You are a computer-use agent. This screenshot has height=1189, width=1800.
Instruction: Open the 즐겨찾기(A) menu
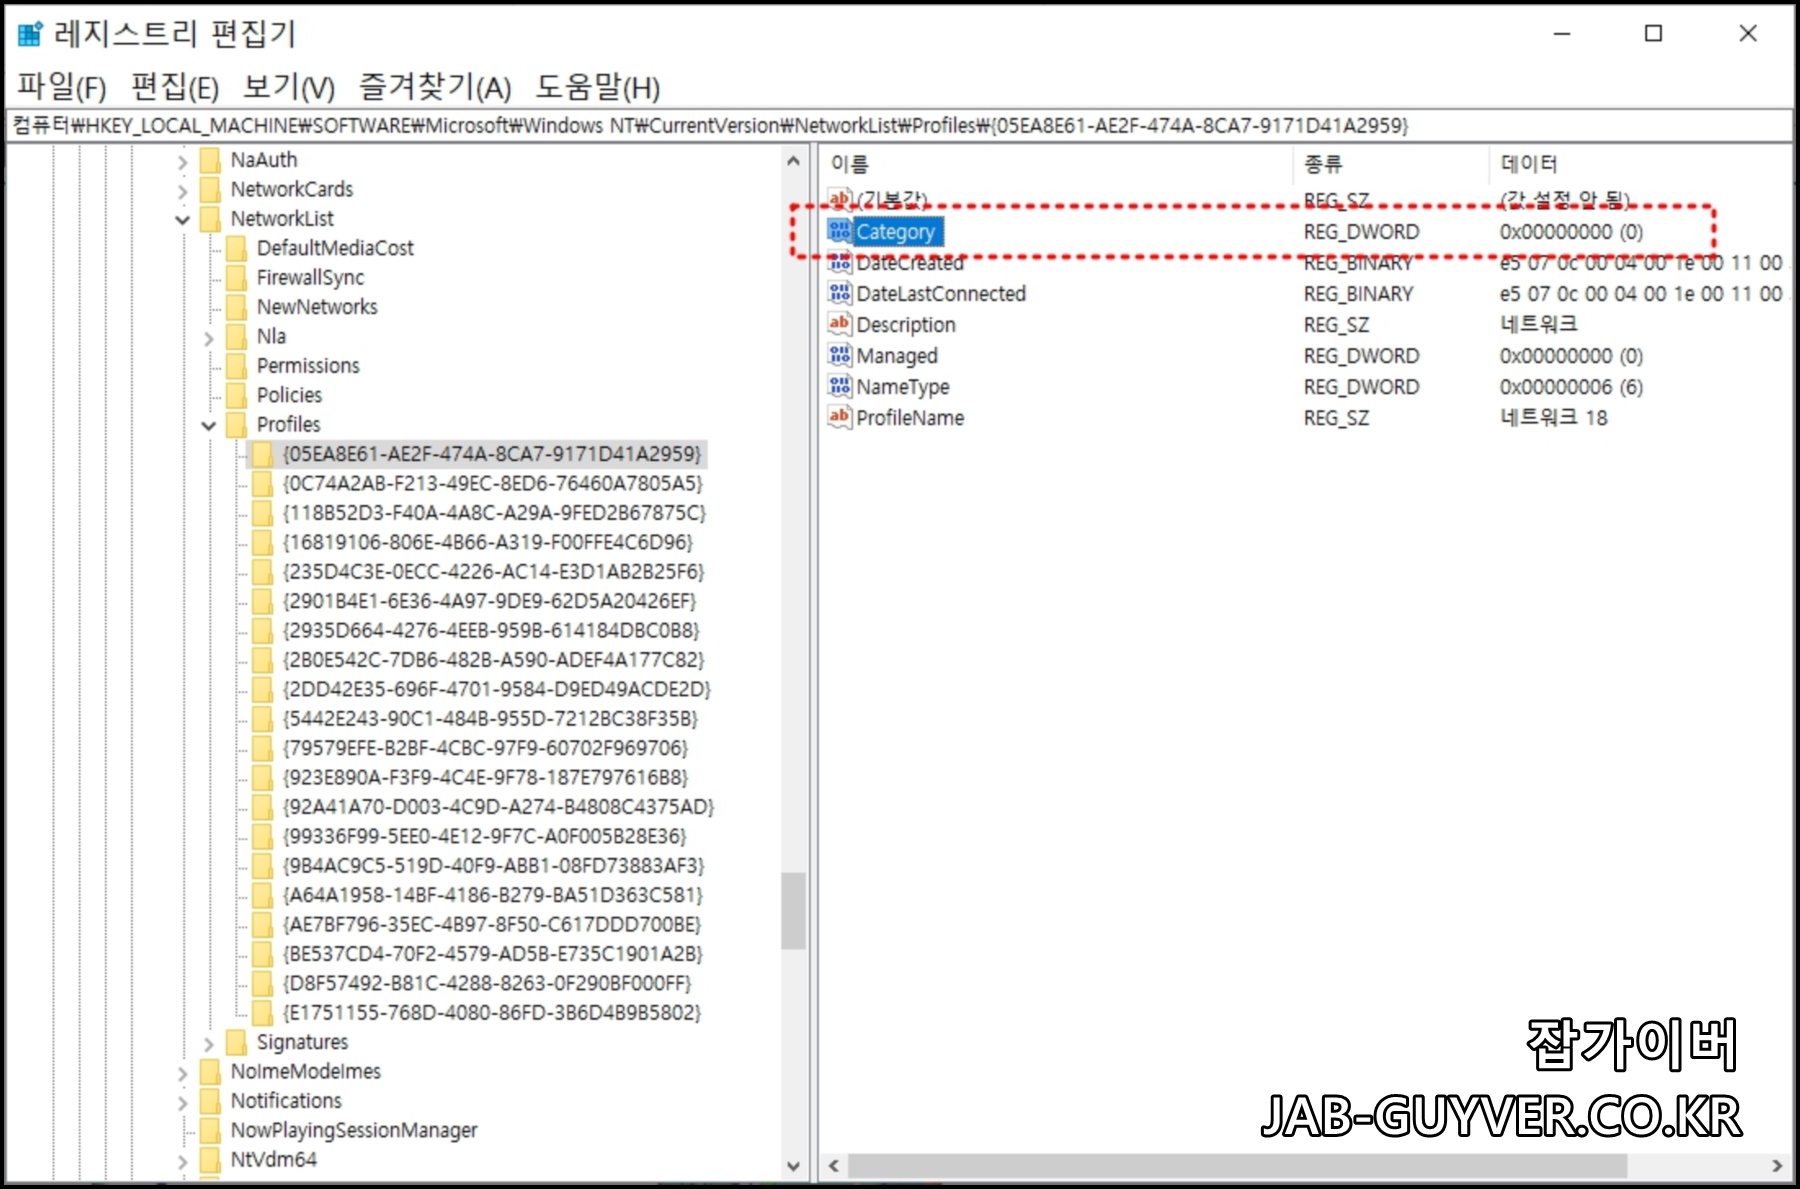pos(435,87)
